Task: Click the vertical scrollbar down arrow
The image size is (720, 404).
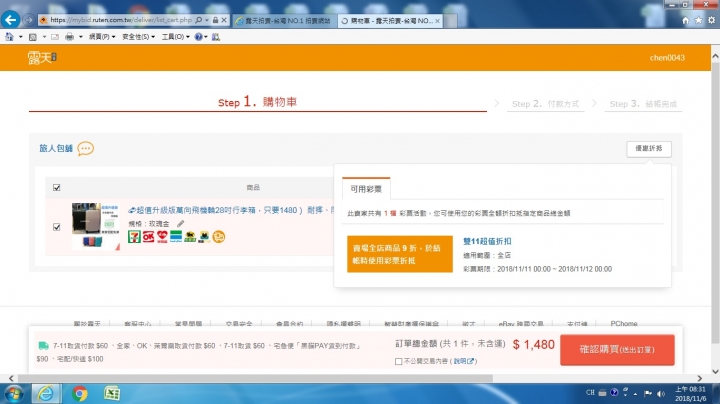Action: (x=715, y=371)
